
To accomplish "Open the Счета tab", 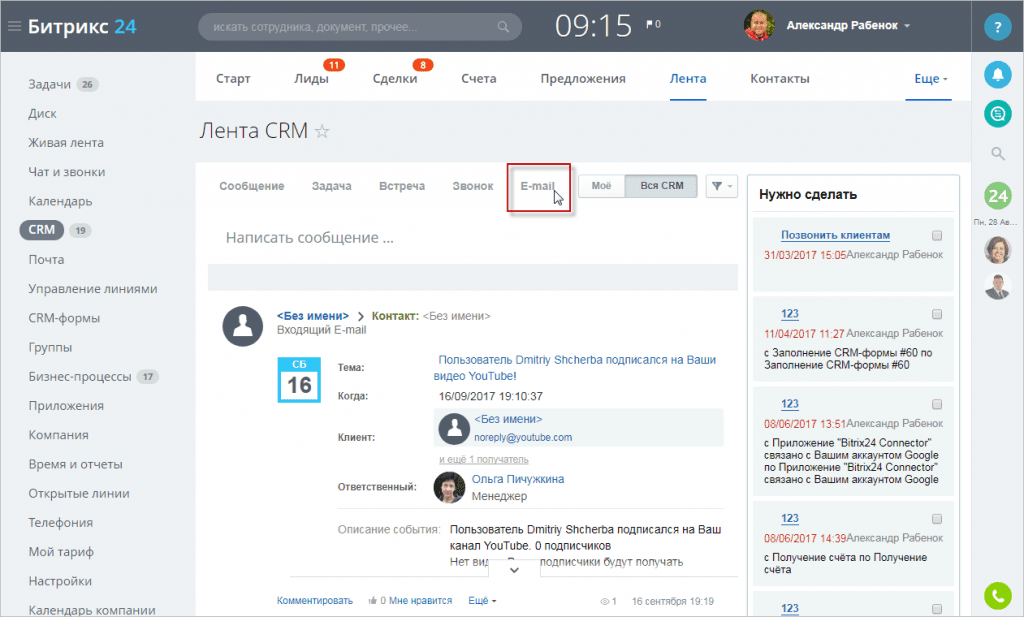I will pyautogui.click(x=479, y=78).
